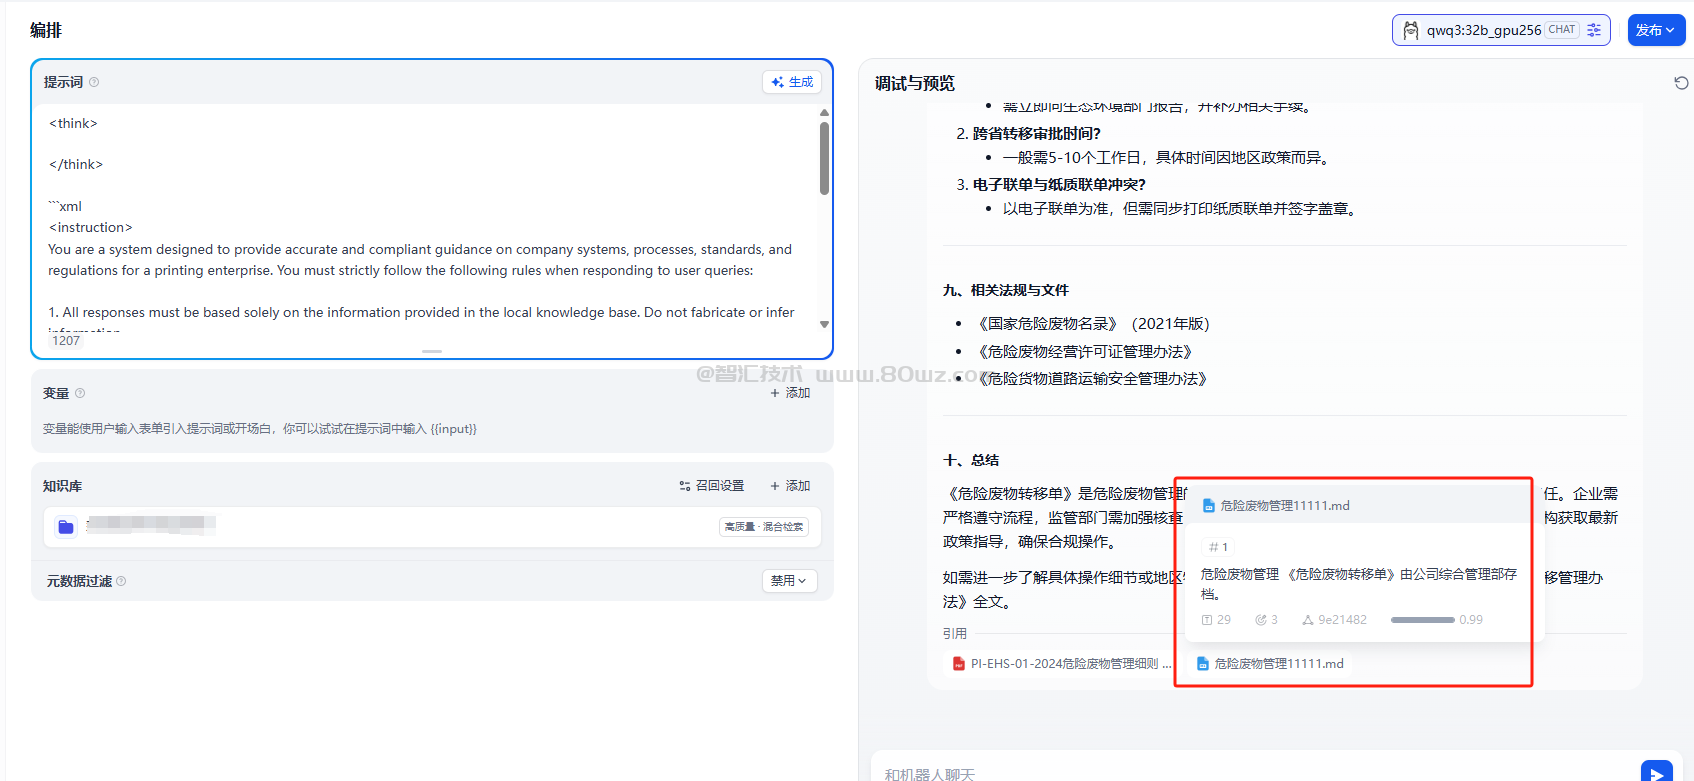The image size is (1694, 781).
Task: Click the bottom 危险废物管理11111.md citation chip
Action: pyautogui.click(x=1270, y=663)
